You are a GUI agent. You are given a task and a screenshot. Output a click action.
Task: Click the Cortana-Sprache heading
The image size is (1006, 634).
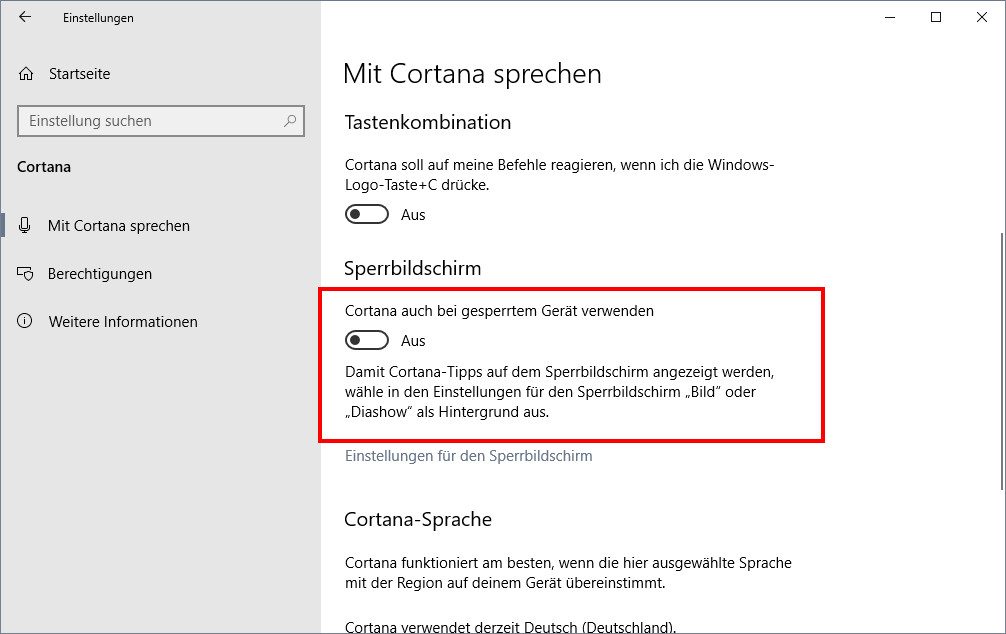tap(418, 519)
